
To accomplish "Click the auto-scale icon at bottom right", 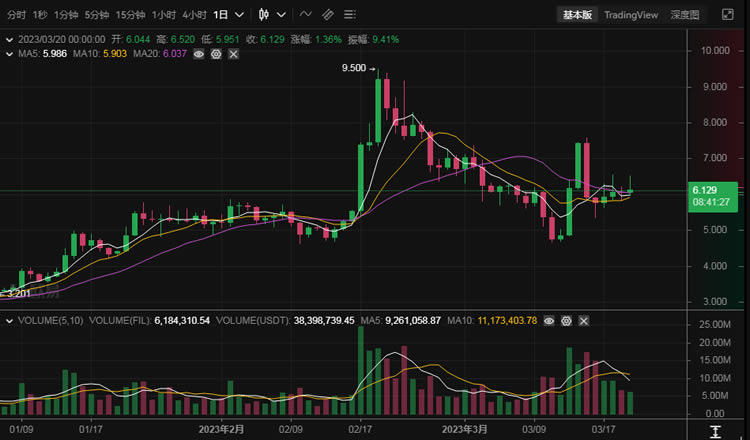I will tap(716, 432).
